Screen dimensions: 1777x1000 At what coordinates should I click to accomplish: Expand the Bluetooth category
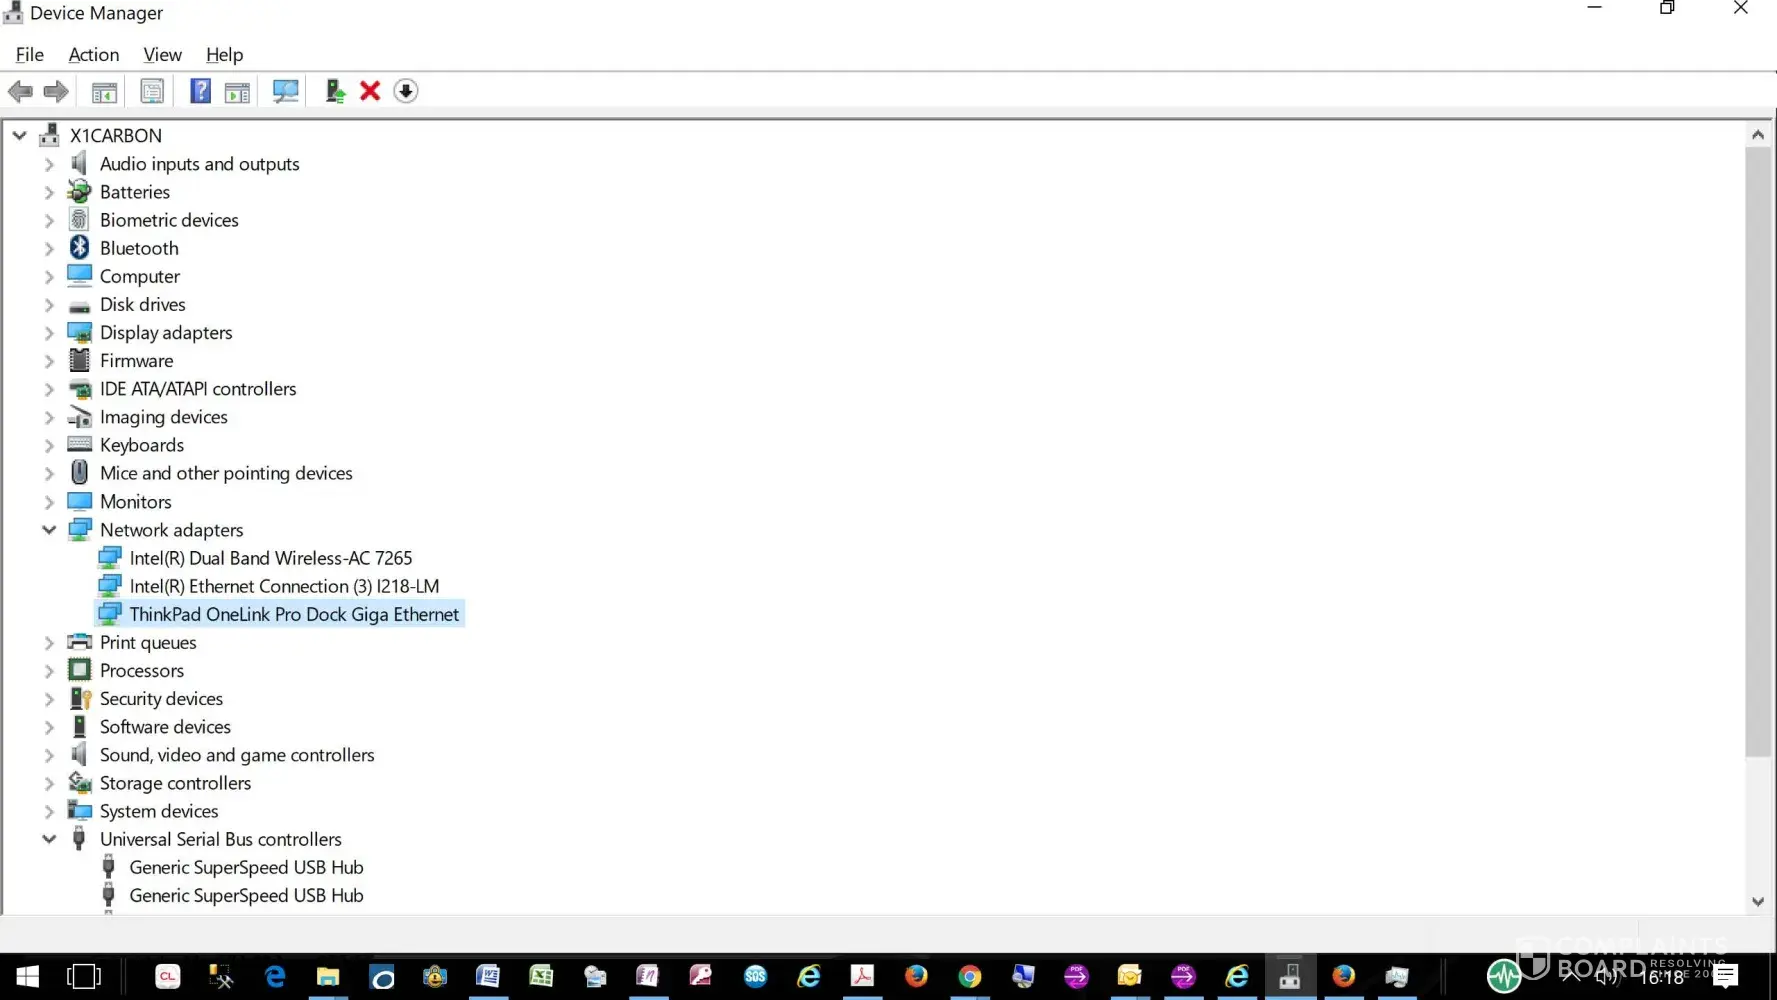[x=49, y=248]
